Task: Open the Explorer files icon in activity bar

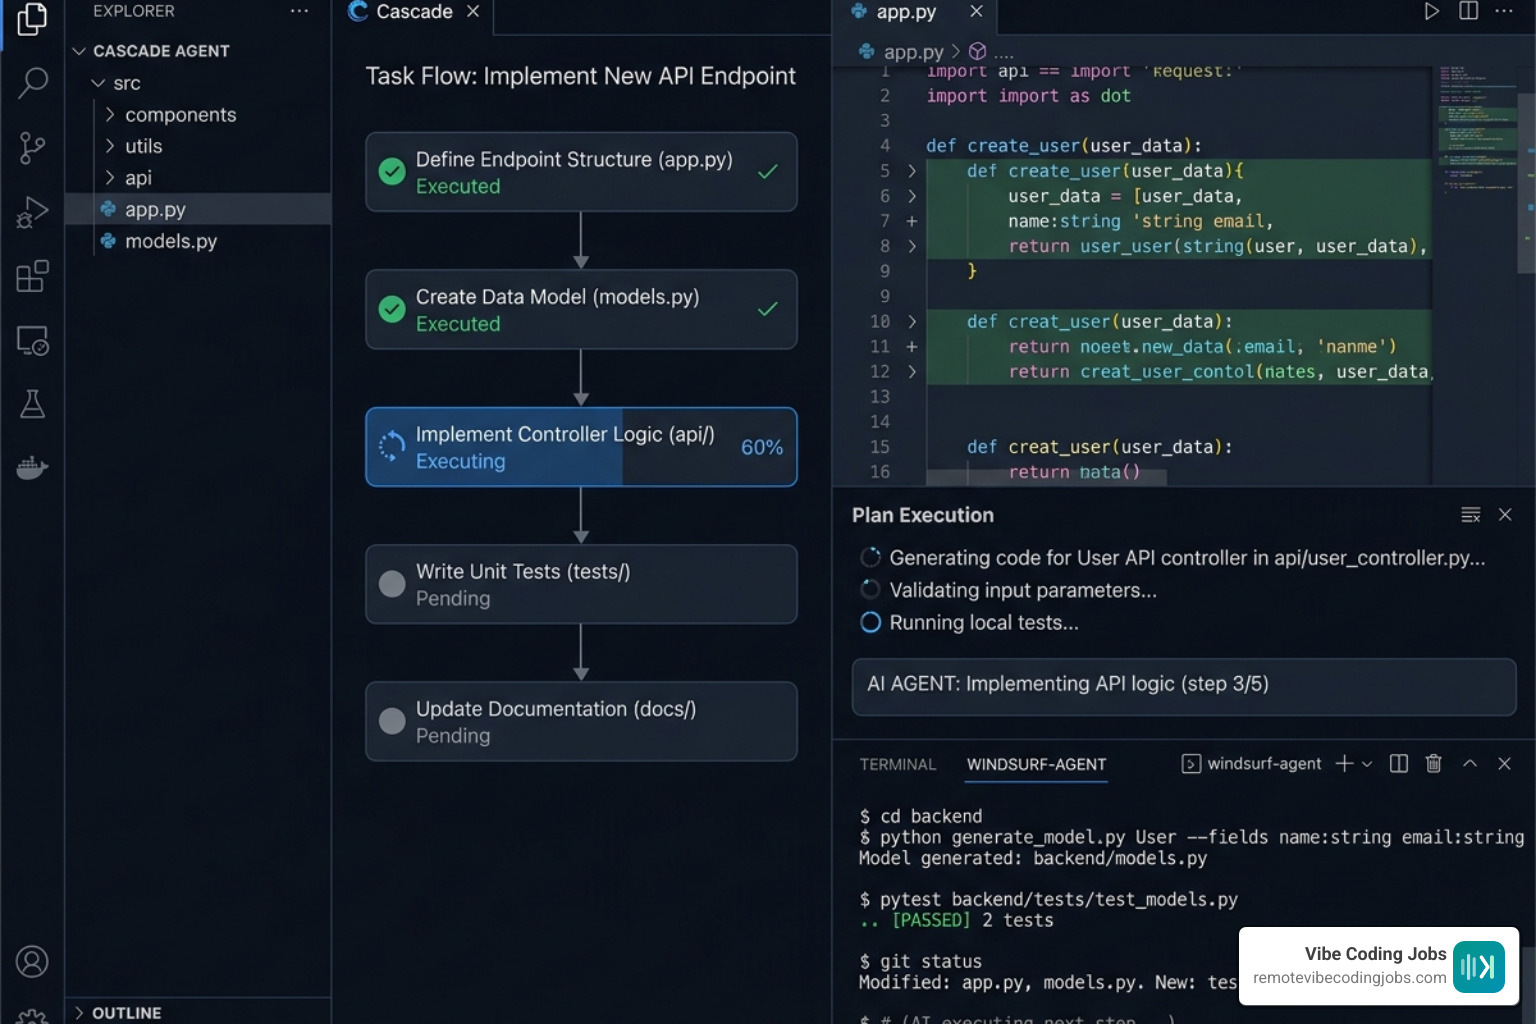Action: 32,19
